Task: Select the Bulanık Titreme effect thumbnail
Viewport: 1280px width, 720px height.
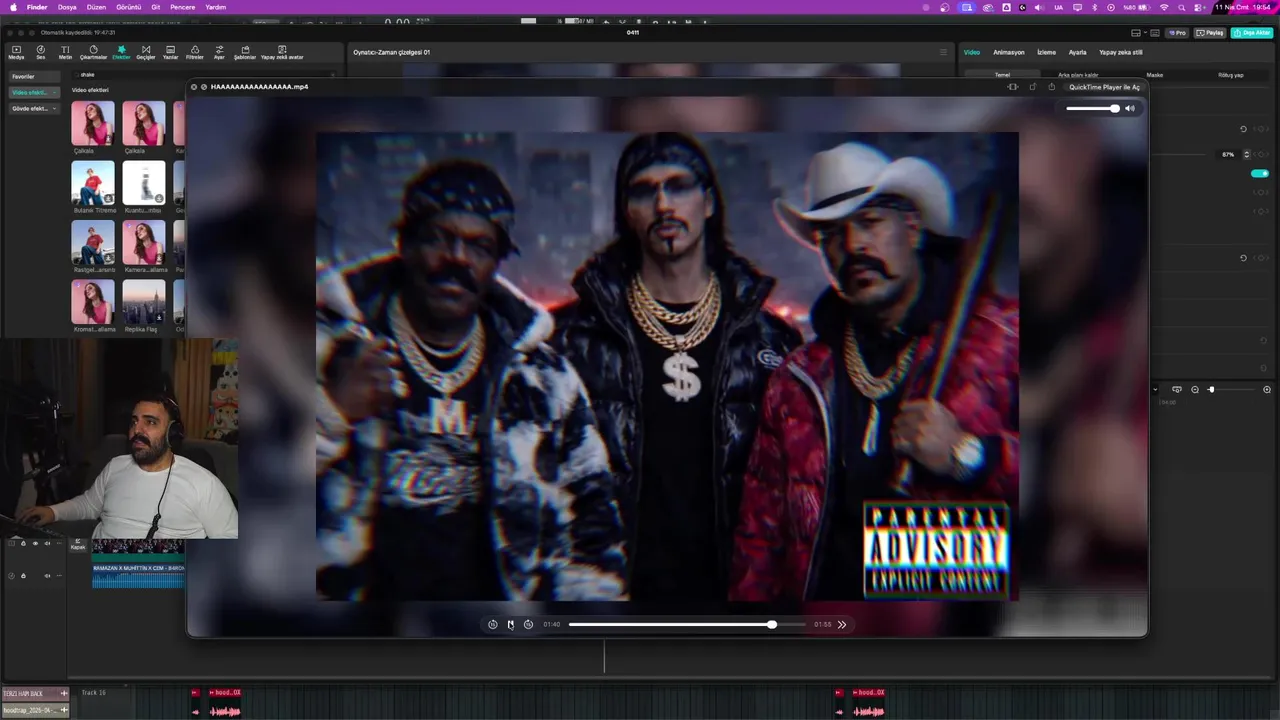Action: (x=93, y=183)
